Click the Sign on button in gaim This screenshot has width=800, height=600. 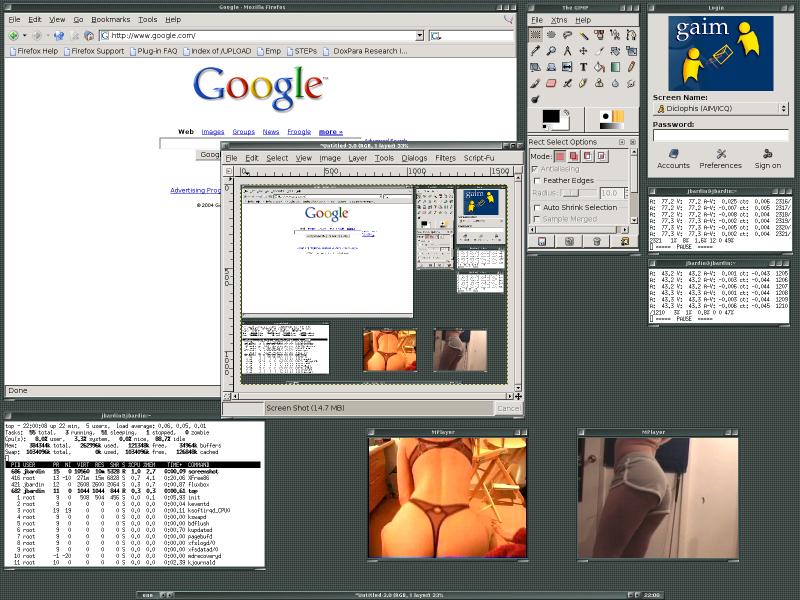(768, 159)
